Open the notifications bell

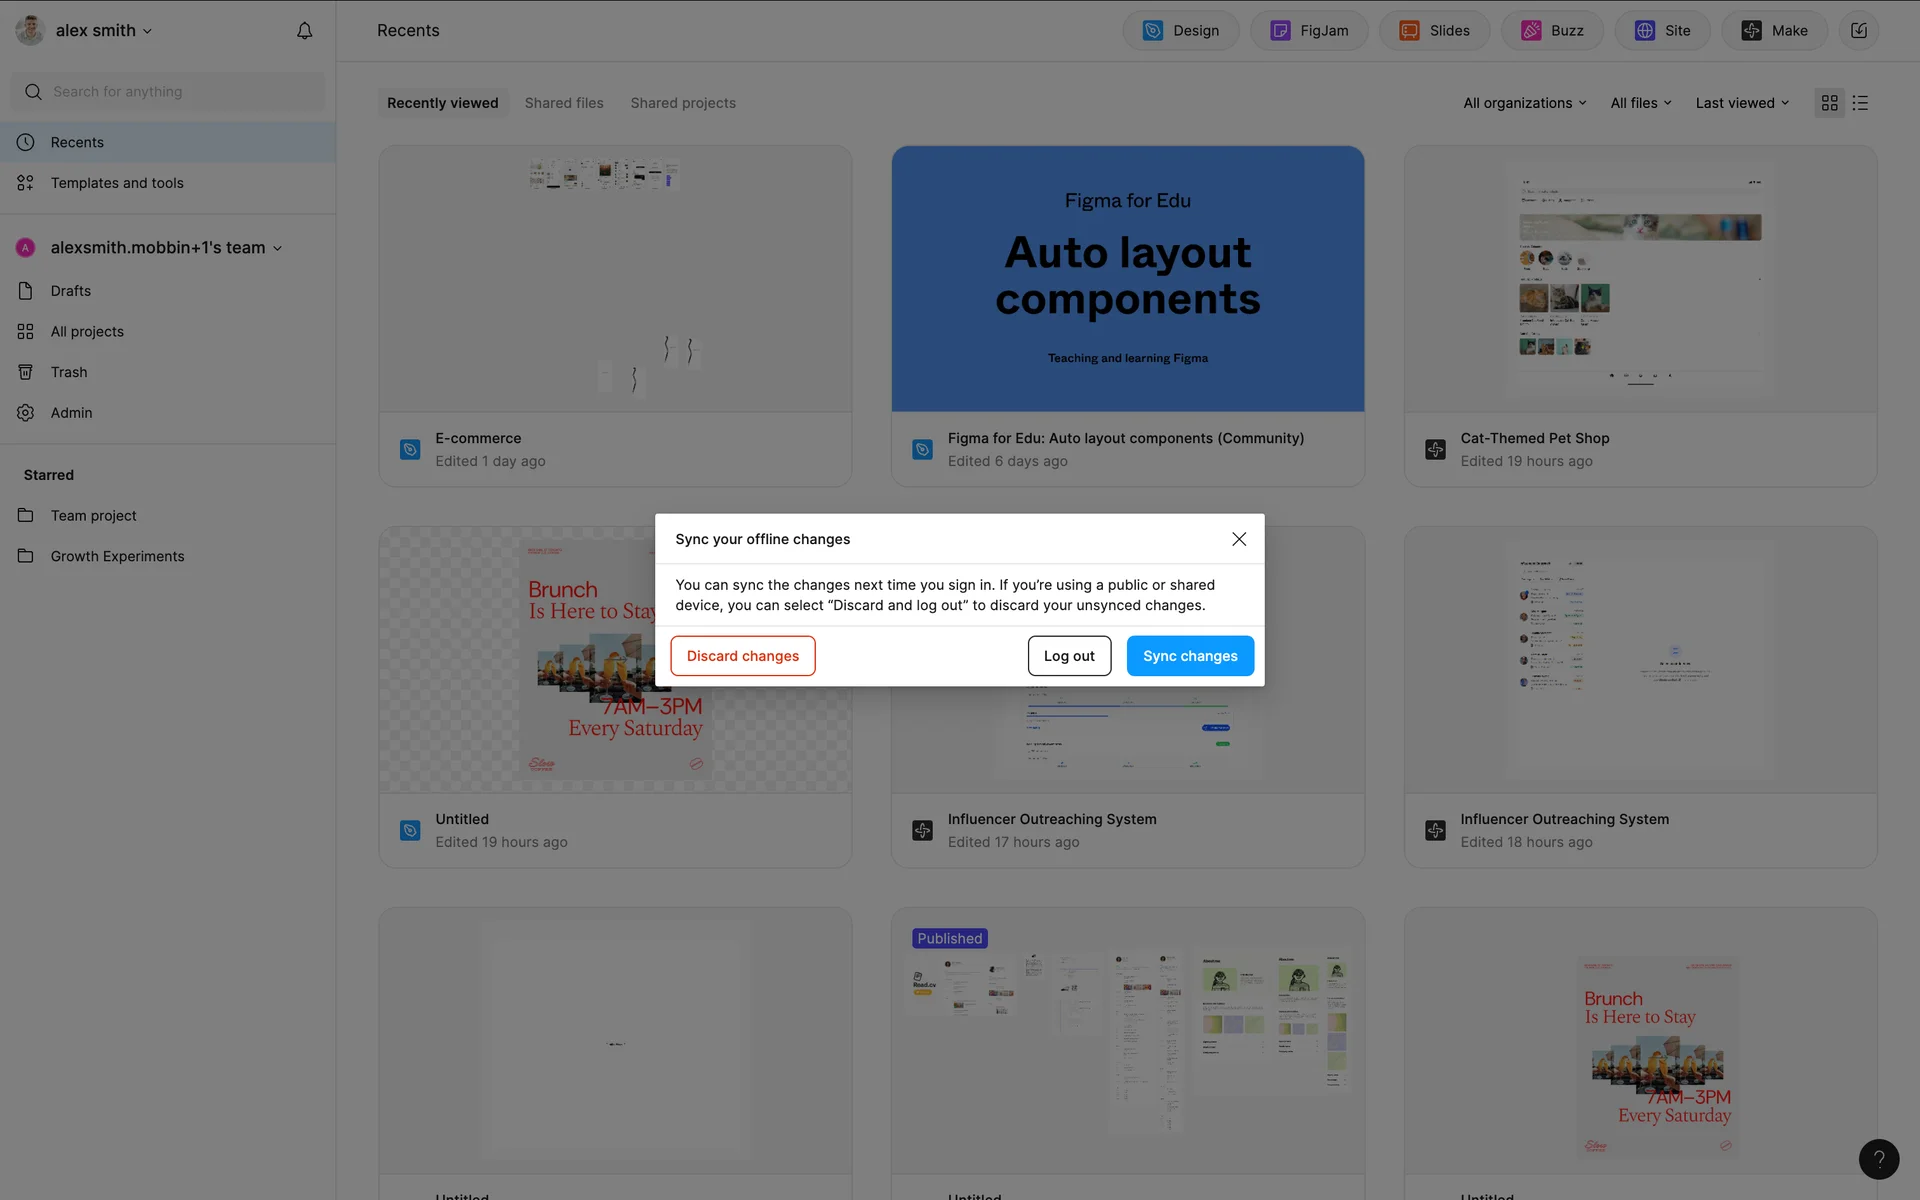(304, 31)
